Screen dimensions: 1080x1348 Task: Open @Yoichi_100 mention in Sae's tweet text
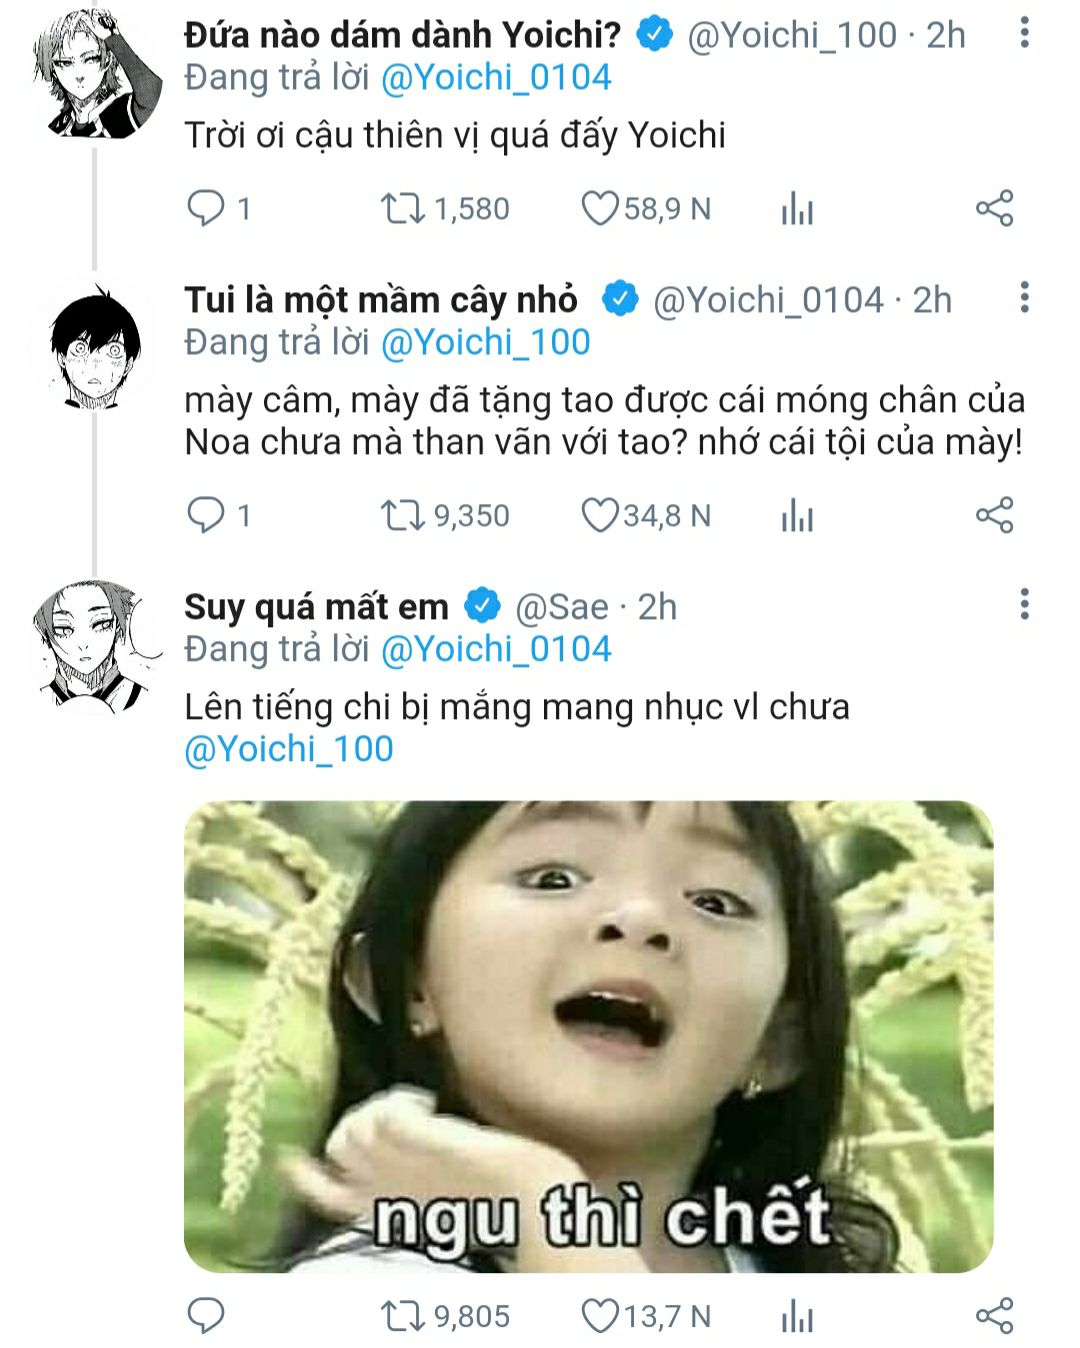point(289,749)
